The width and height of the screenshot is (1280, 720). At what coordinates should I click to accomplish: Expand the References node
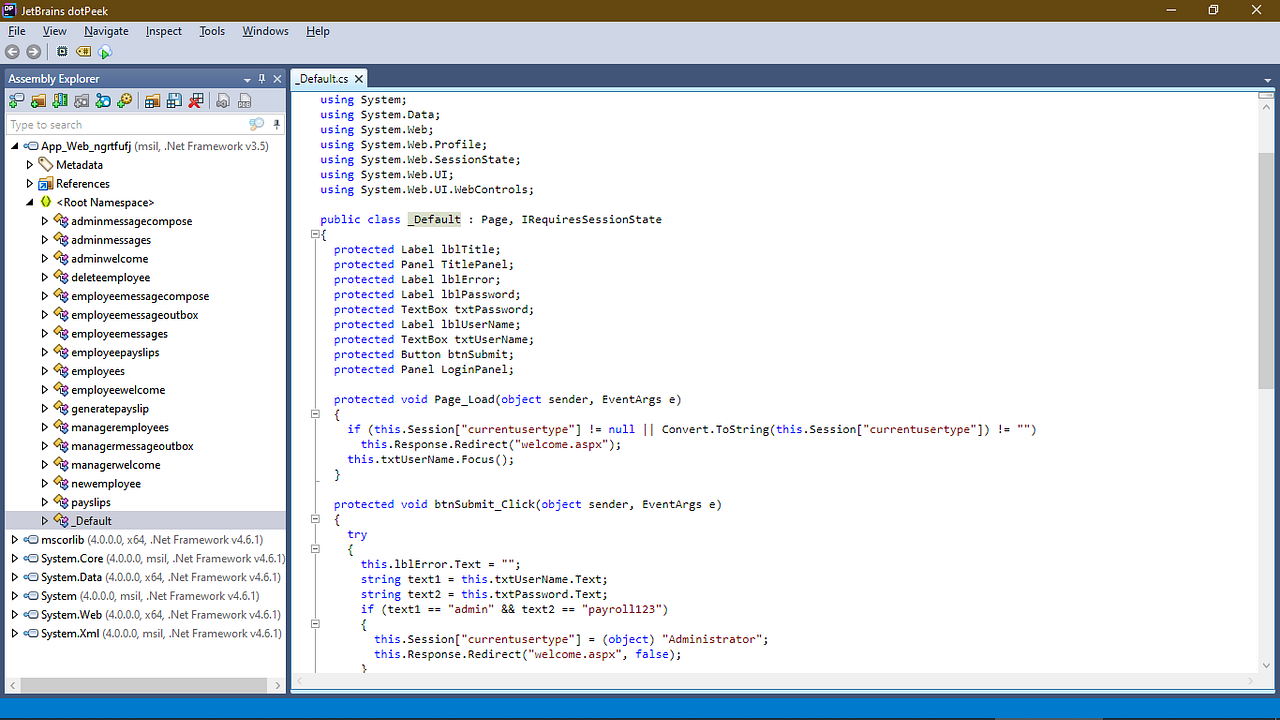[30, 183]
